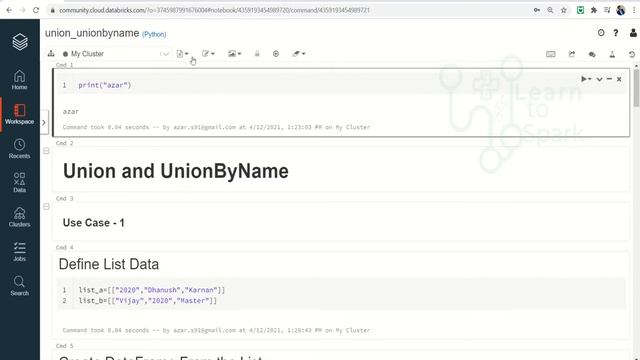Open Search in the left sidebar
The height and width of the screenshot is (360, 640).
point(20,285)
